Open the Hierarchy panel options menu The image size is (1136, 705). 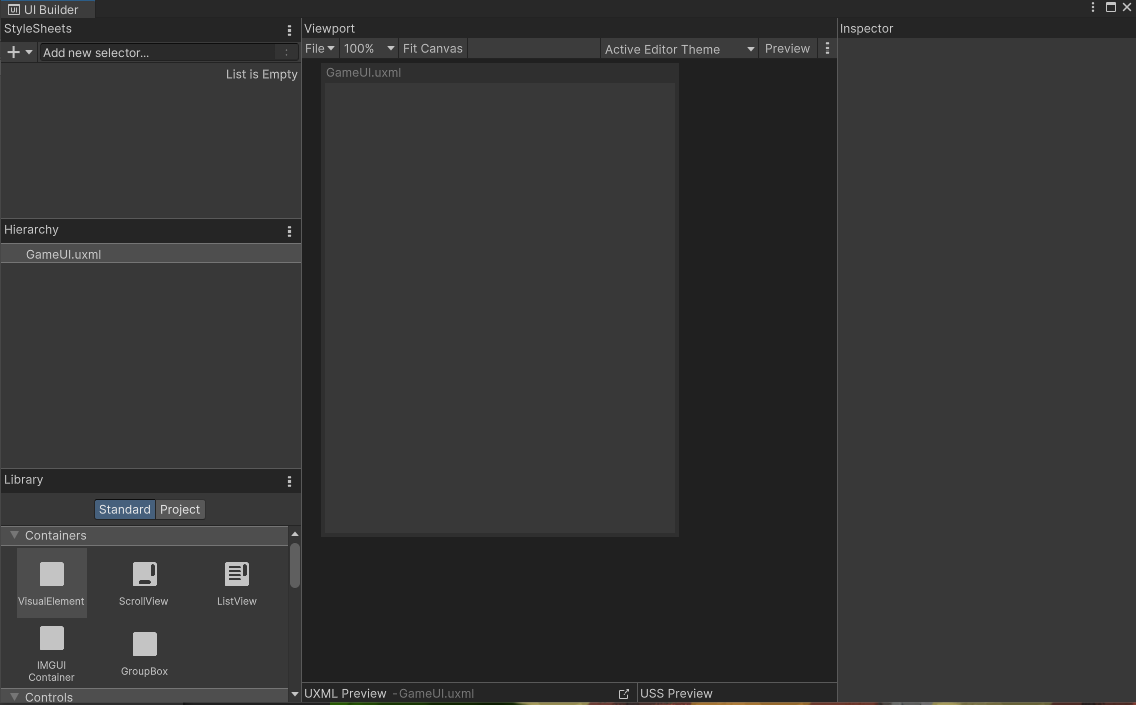290,231
